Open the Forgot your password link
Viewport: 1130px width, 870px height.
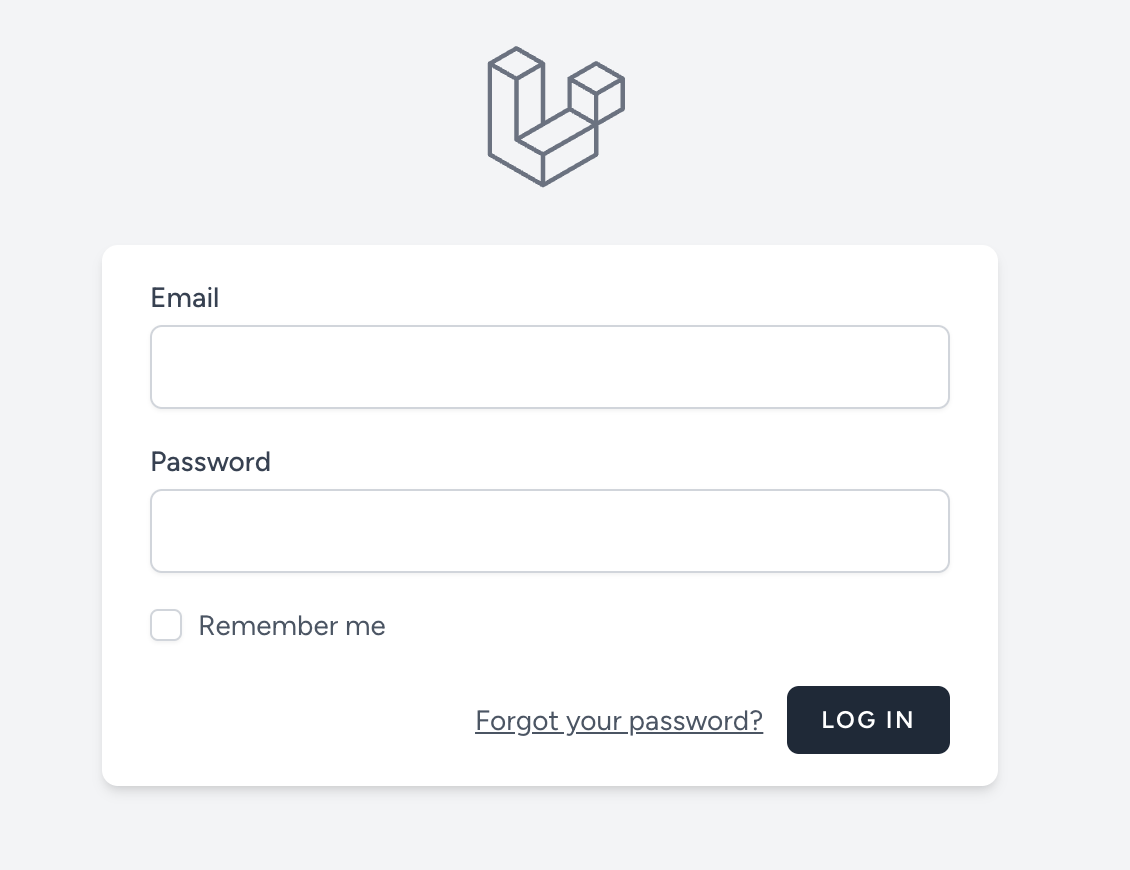(619, 720)
